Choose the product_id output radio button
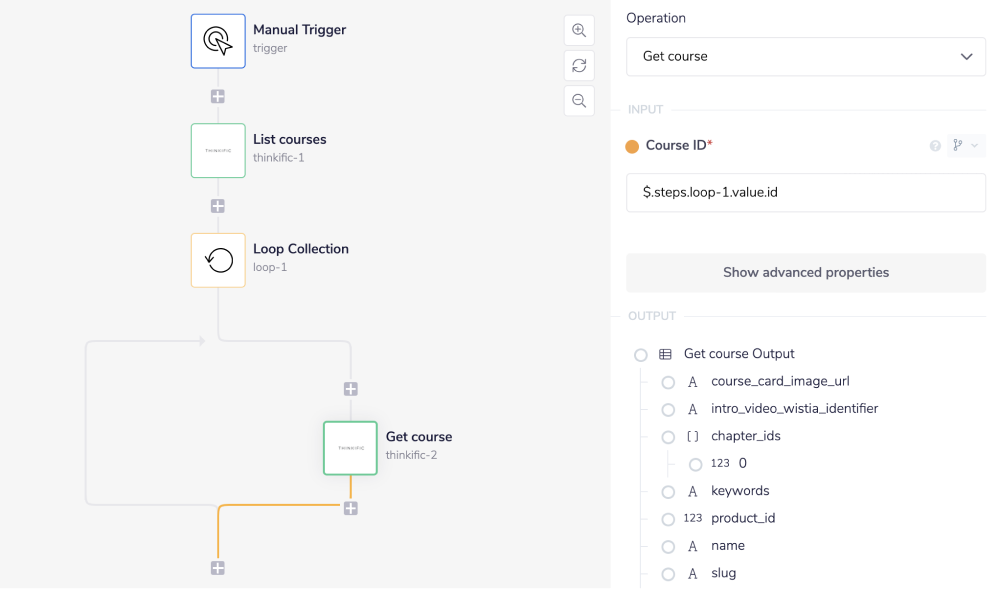The height and width of the screenshot is (589, 1000). (x=668, y=519)
